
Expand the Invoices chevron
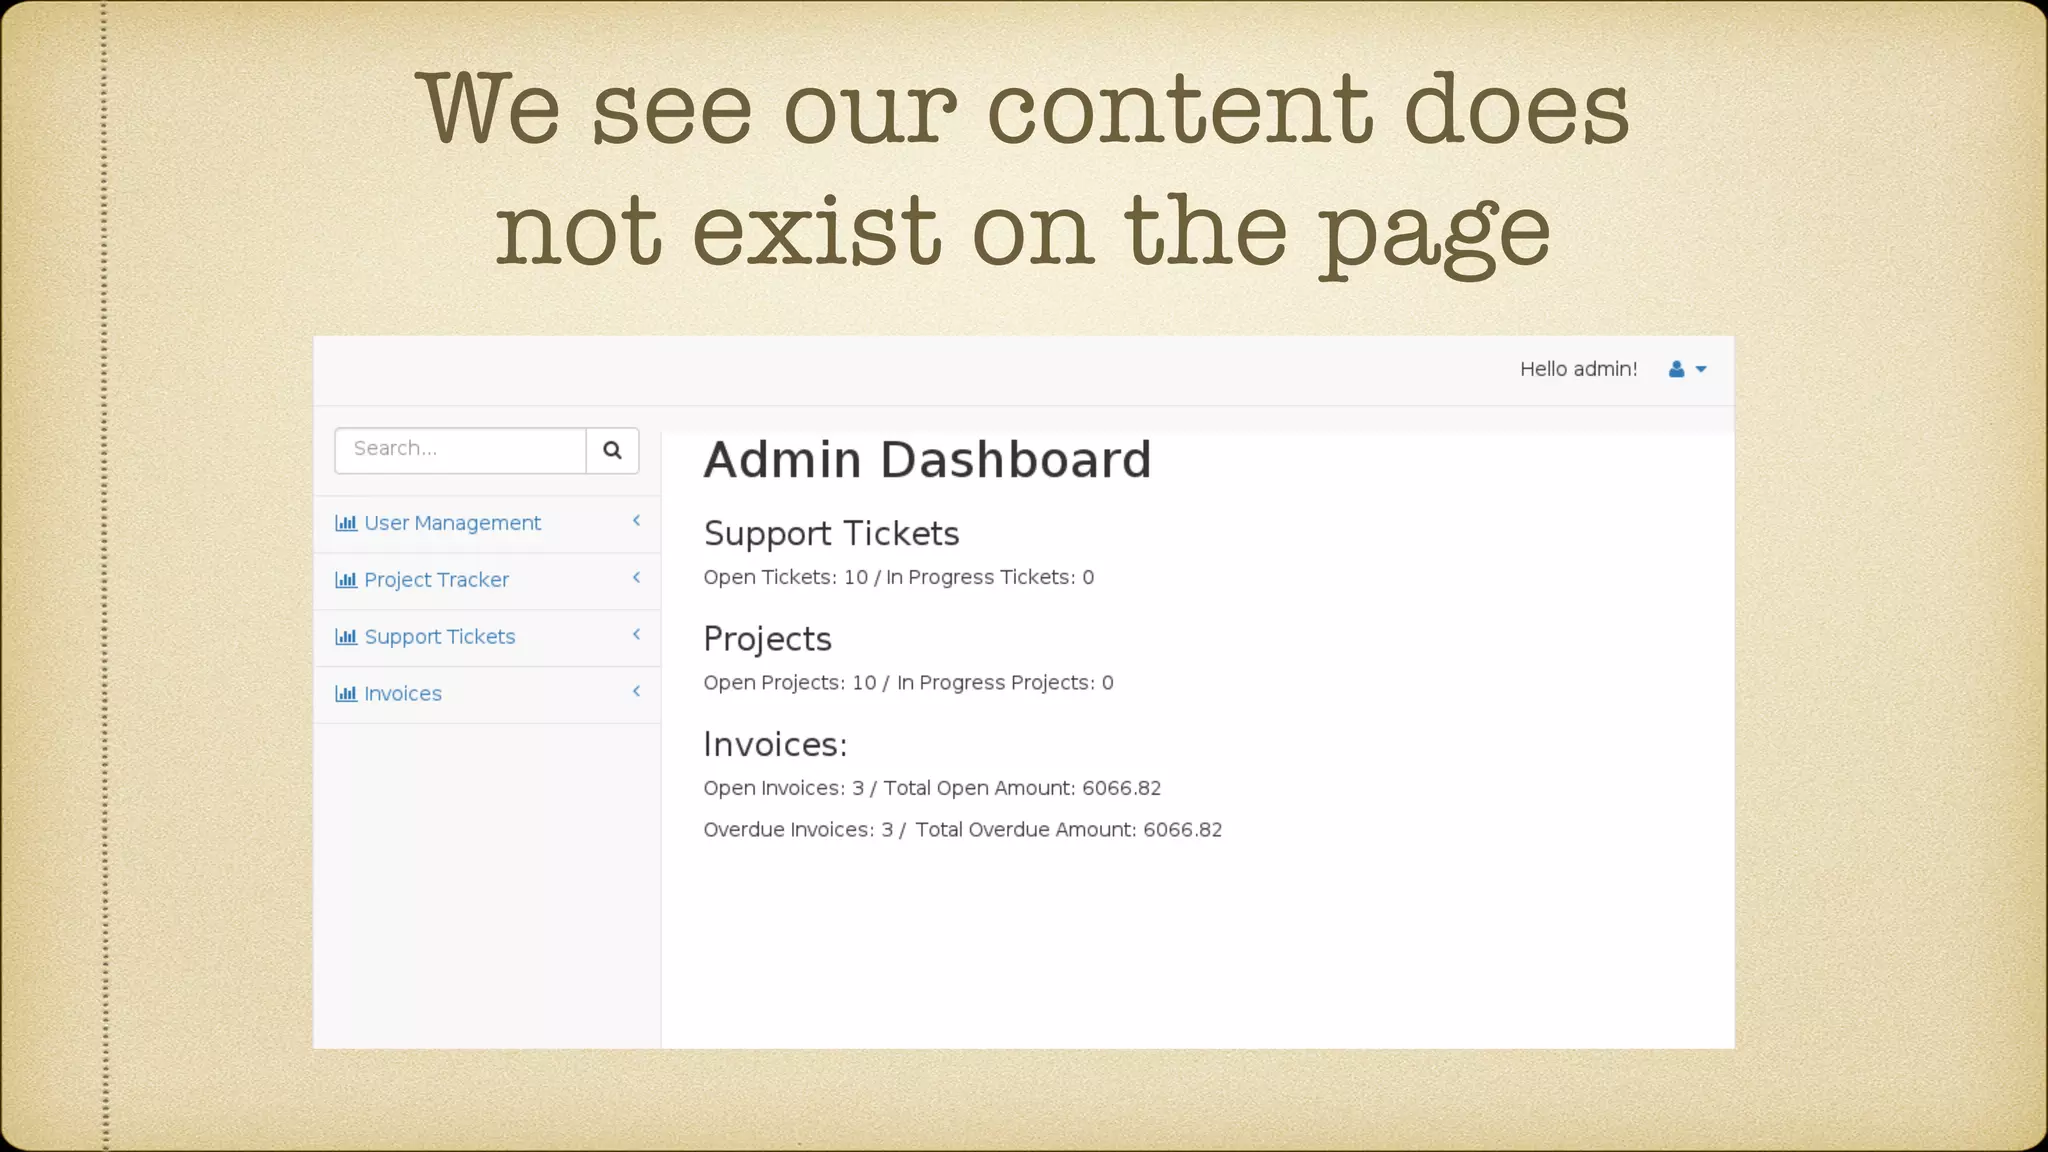pyautogui.click(x=636, y=692)
